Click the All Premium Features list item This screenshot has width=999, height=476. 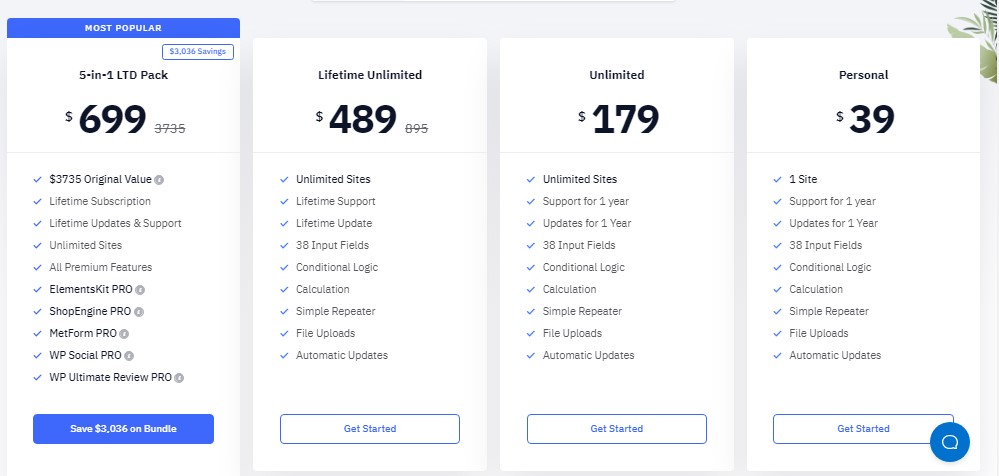coord(101,268)
